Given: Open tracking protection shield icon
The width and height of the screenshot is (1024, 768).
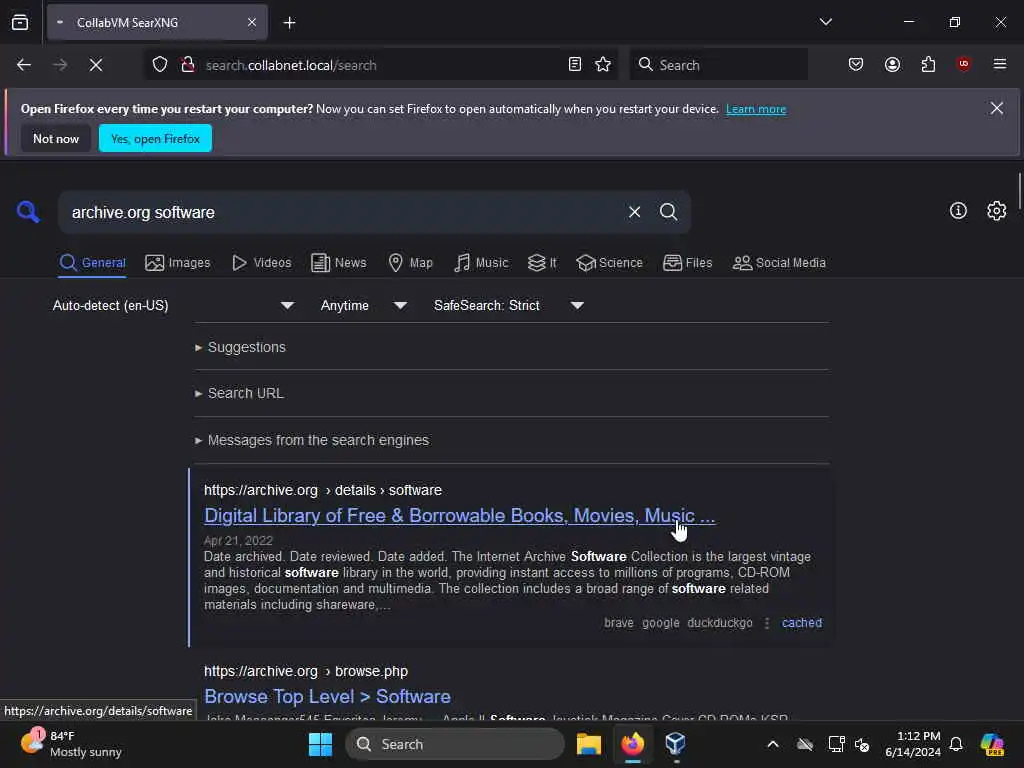Looking at the screenshot, I should [160, 65].
